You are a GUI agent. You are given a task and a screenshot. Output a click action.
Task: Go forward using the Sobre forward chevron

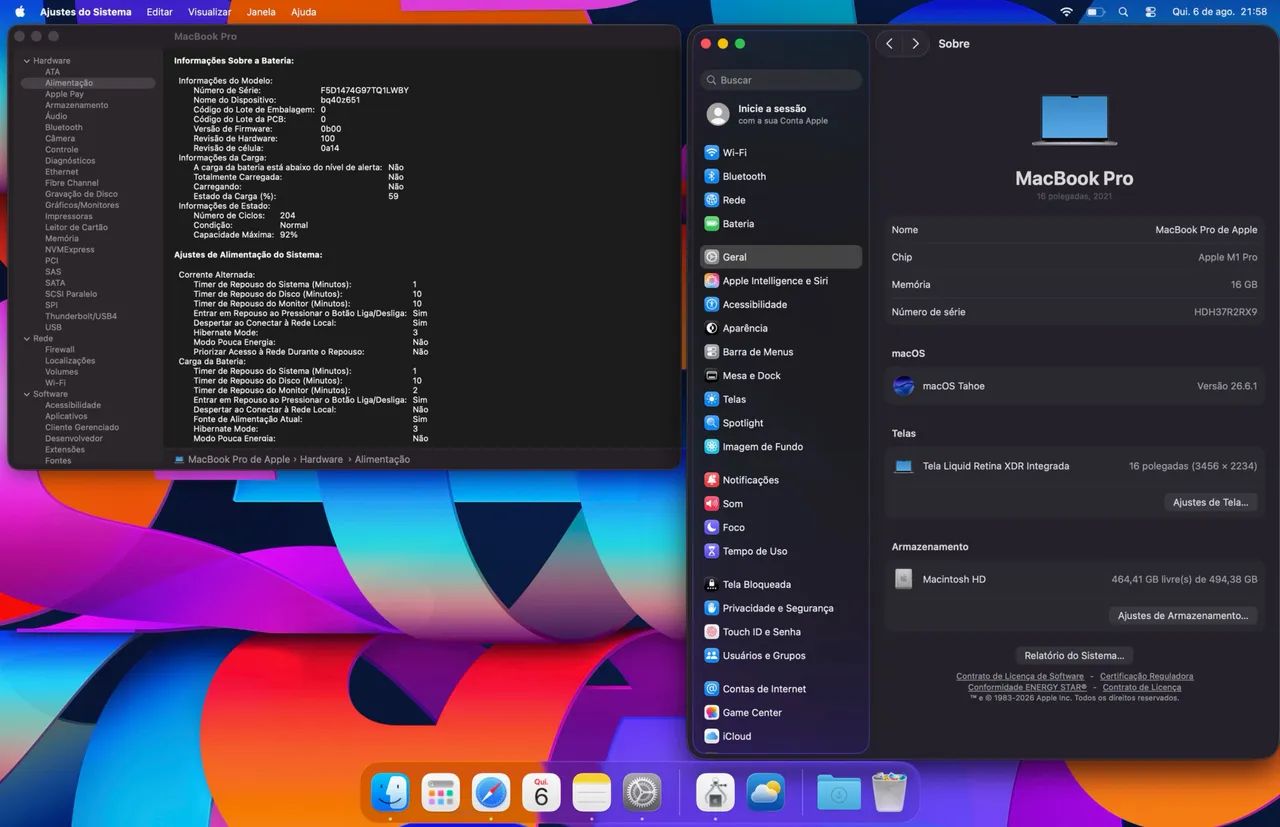pos(915,44)
